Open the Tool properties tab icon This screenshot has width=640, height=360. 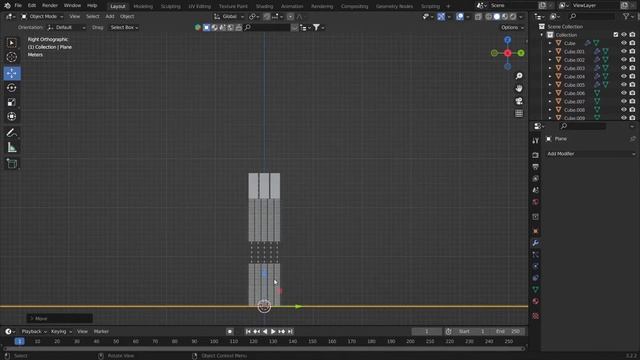point(536,140)
